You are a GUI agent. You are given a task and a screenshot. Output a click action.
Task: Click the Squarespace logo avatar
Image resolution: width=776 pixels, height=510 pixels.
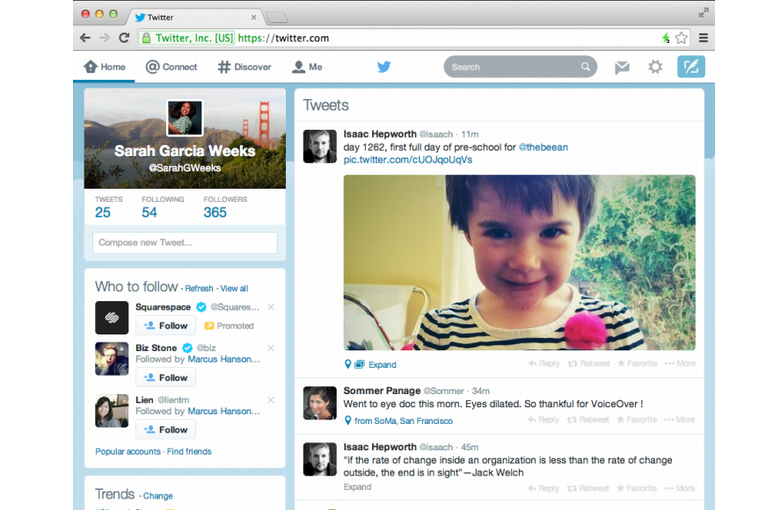tap(112, 318)
